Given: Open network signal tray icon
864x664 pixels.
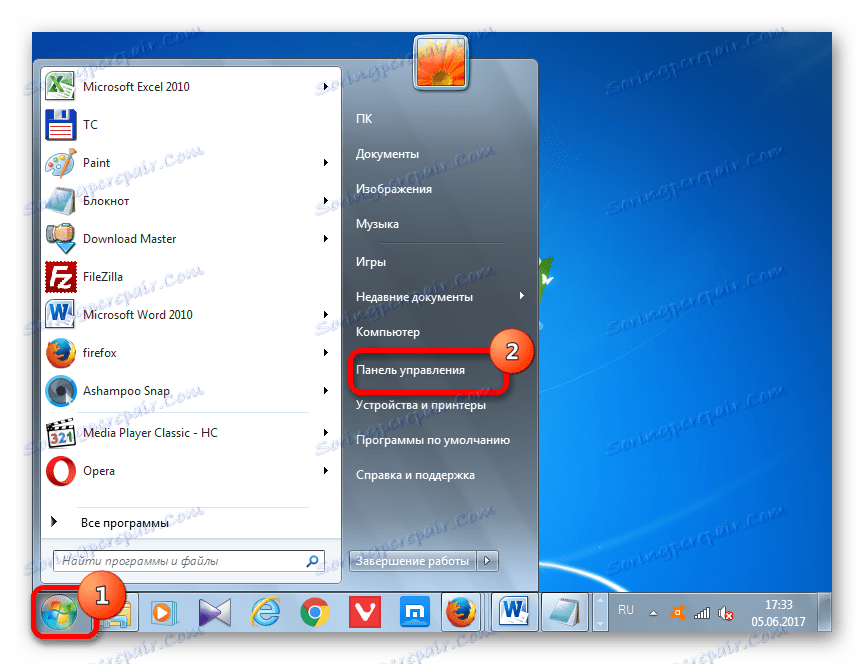Looking at the screenshot, I should [701, 613].
